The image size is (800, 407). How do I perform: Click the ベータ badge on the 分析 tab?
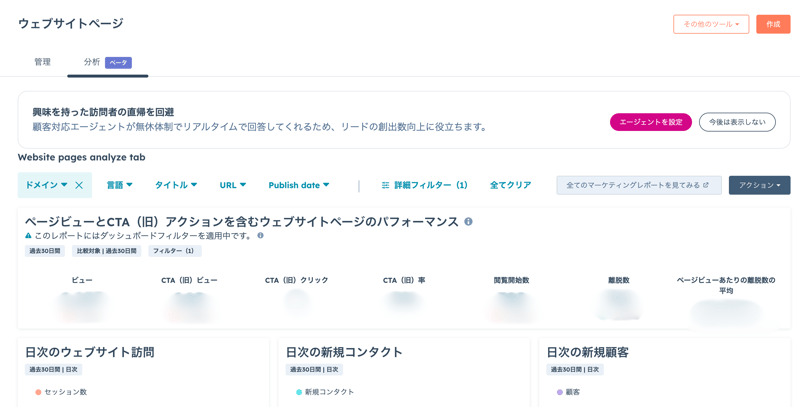tap(118, 62)
